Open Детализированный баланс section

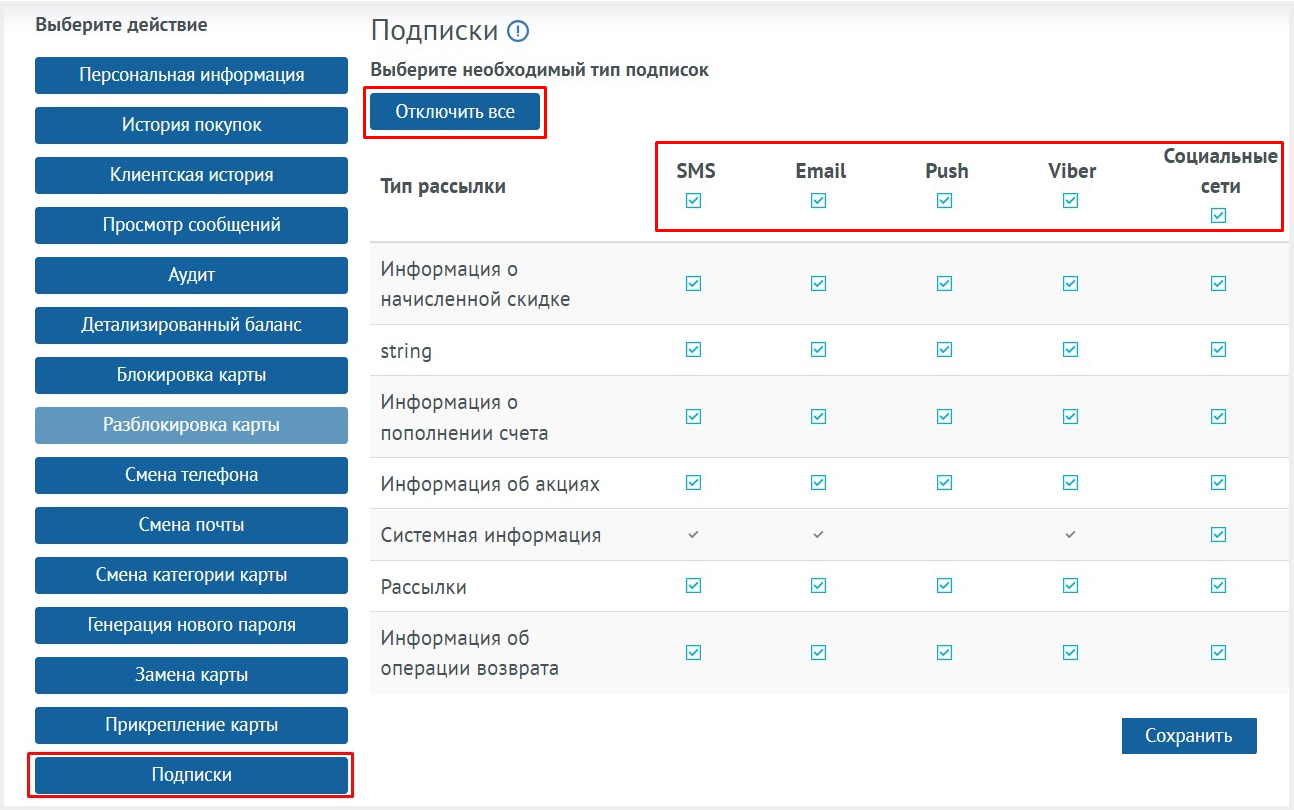[x=192, y=325]
